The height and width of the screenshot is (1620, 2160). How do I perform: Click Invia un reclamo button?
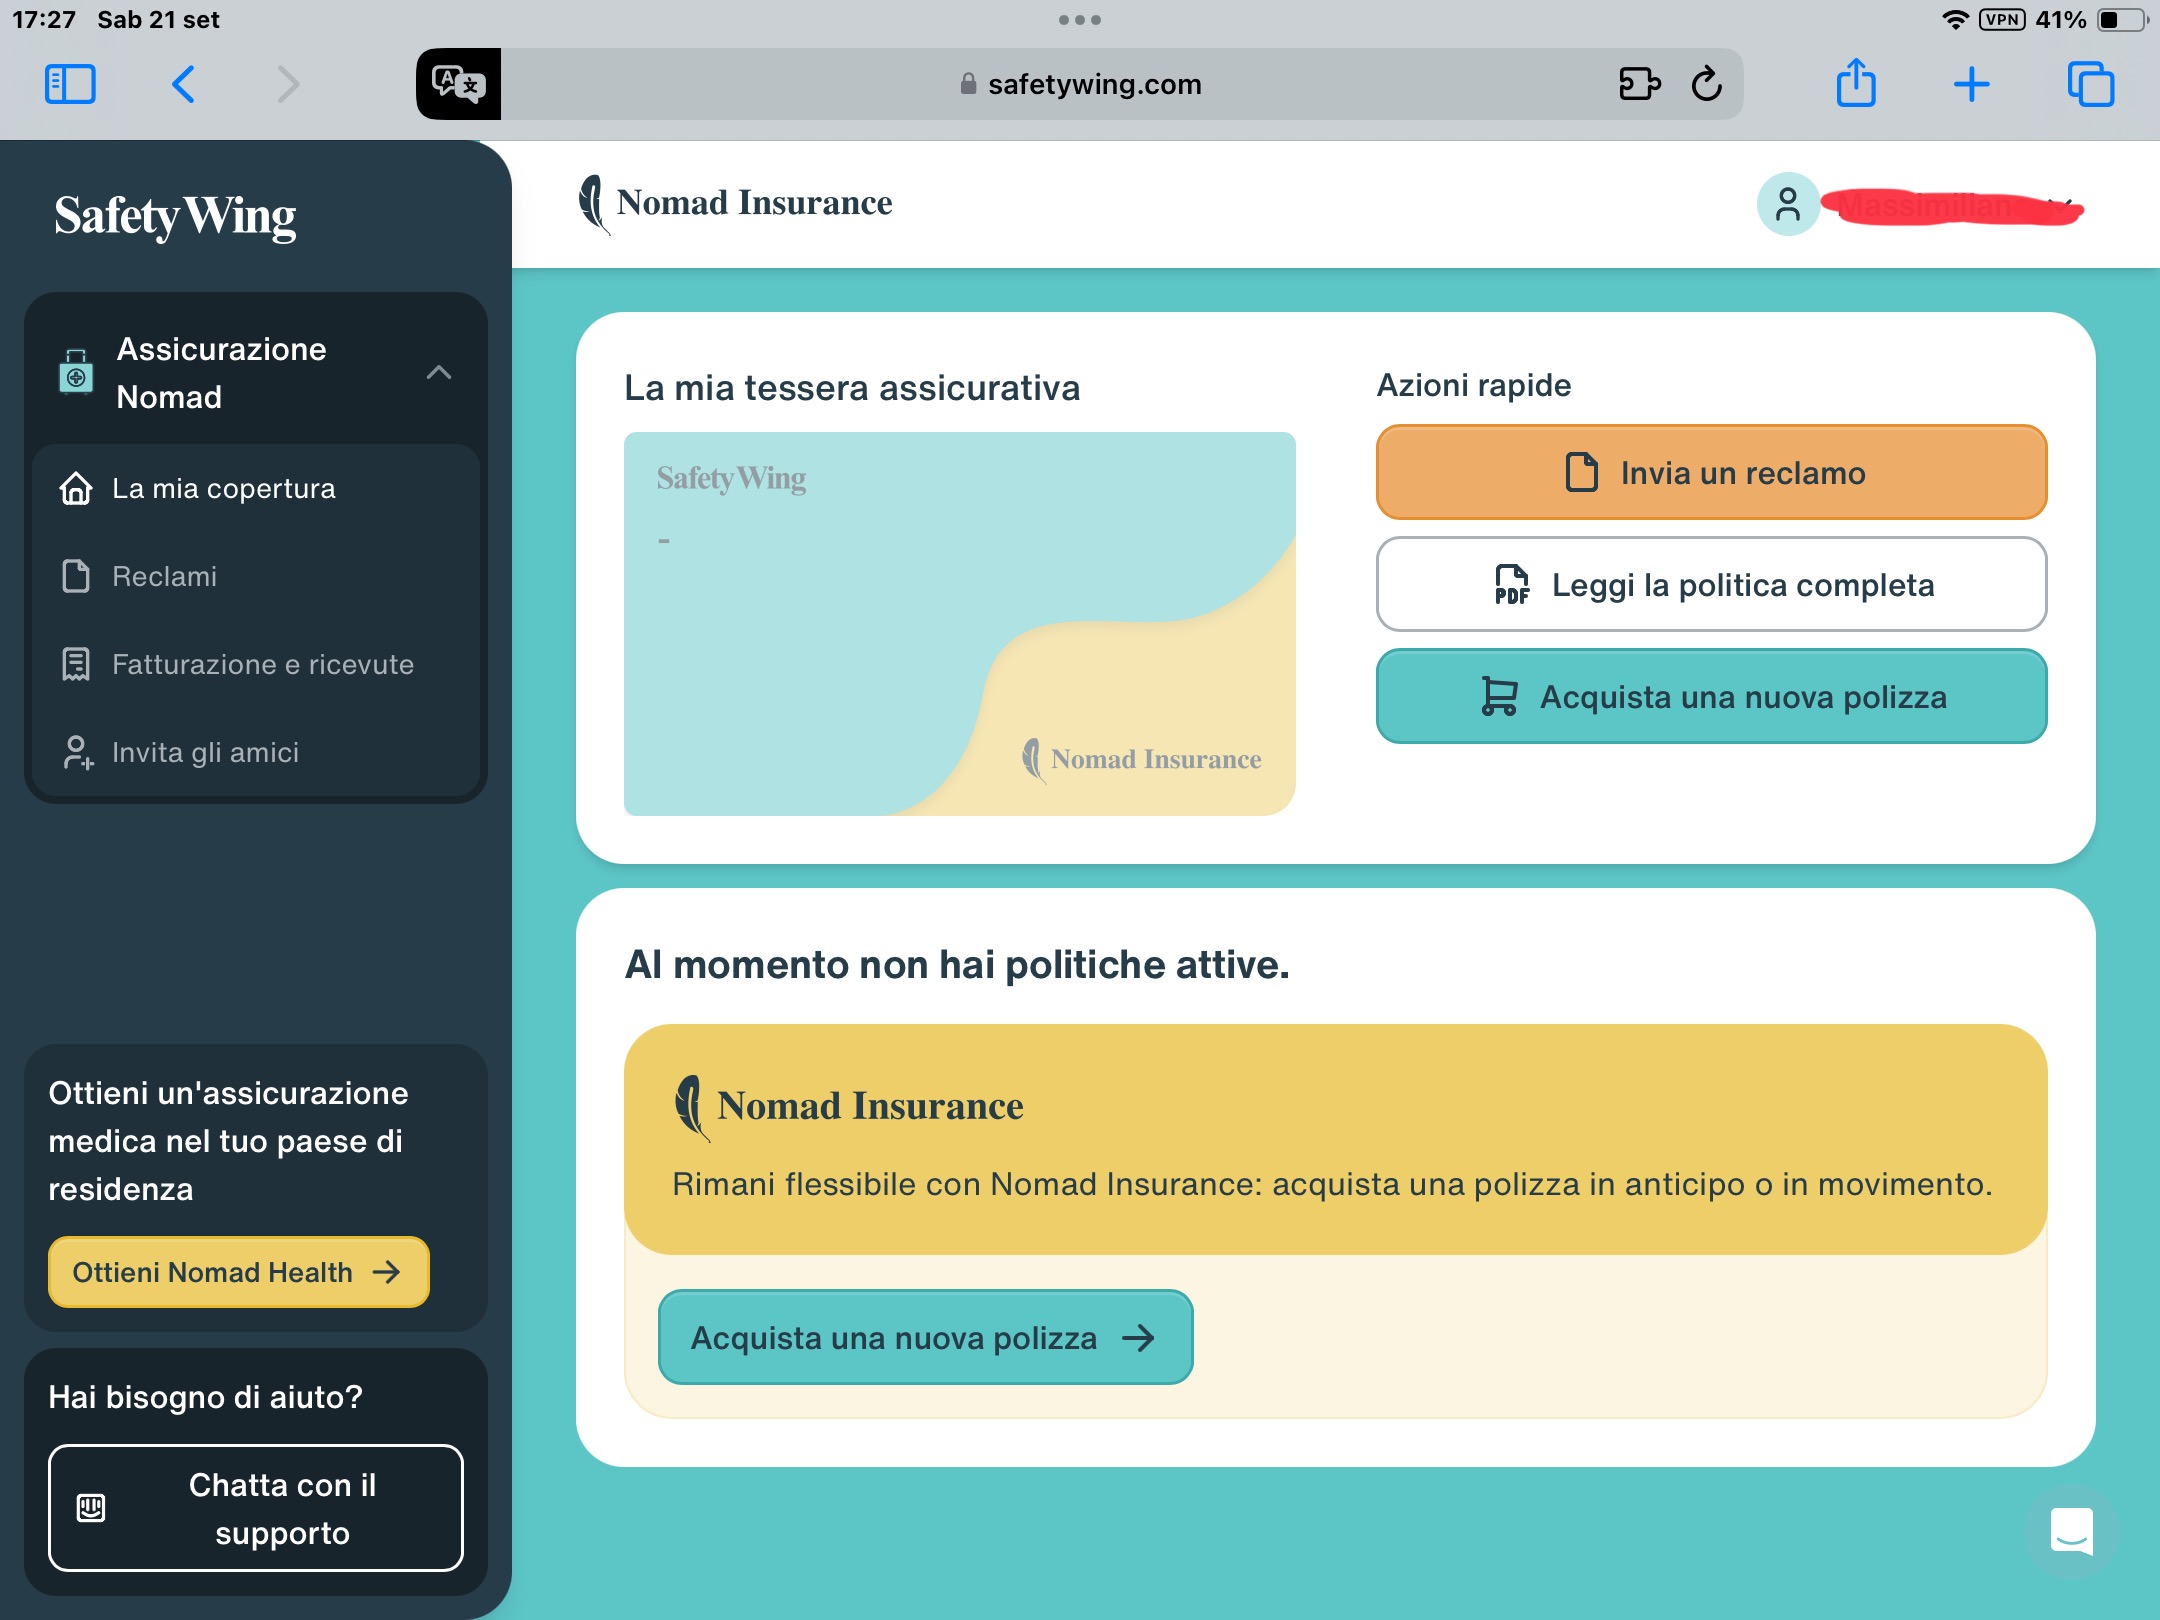(x=1711, y=473)
